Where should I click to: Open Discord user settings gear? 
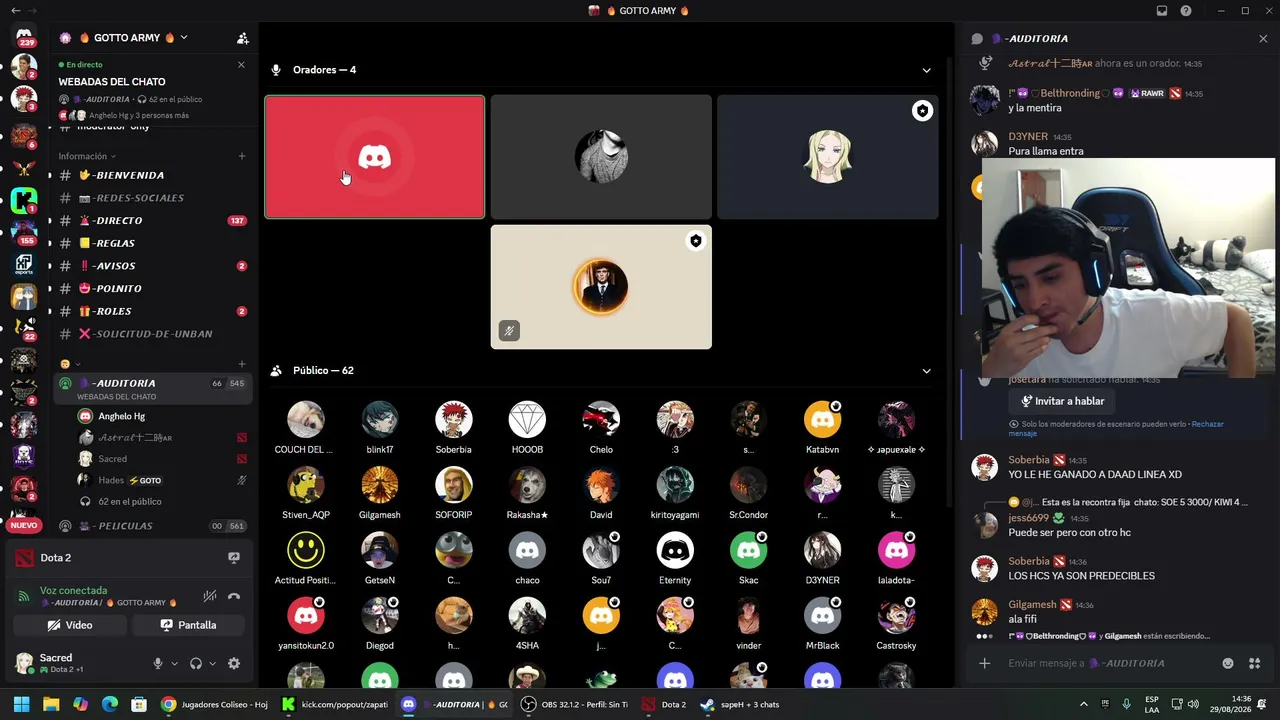coord(234,663)
